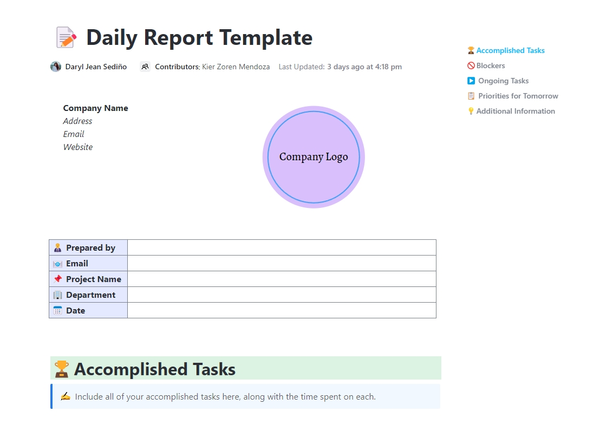Click the envelope icon beside Email
The width and height of the screenshot is (600, 425).
[58, 264]
